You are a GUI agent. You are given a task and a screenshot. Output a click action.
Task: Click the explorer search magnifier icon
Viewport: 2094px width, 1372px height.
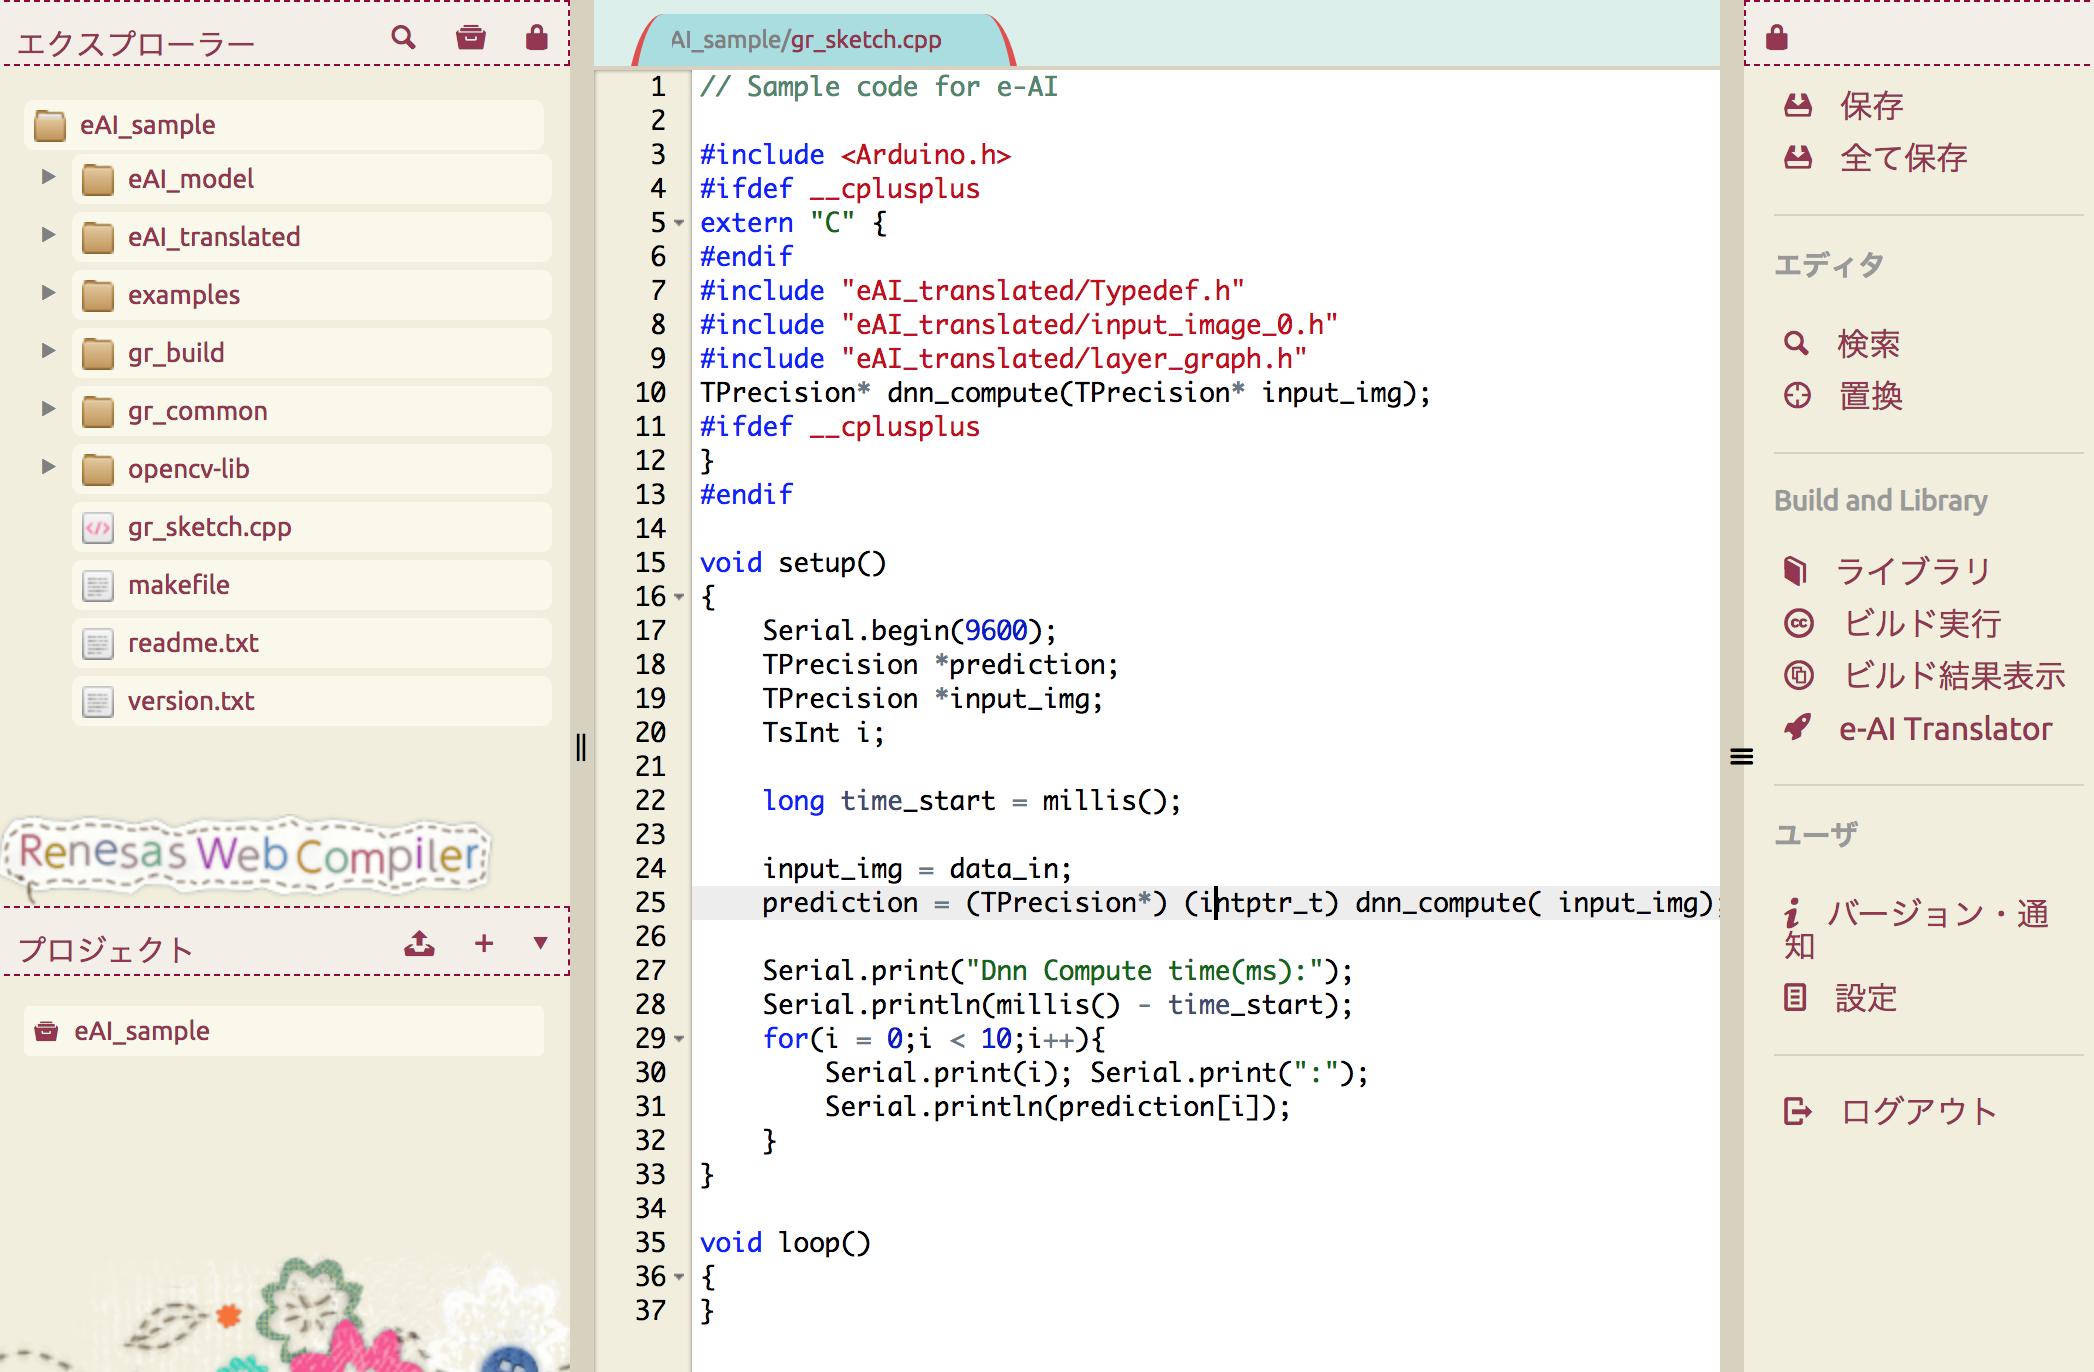[x=403, y=38]
